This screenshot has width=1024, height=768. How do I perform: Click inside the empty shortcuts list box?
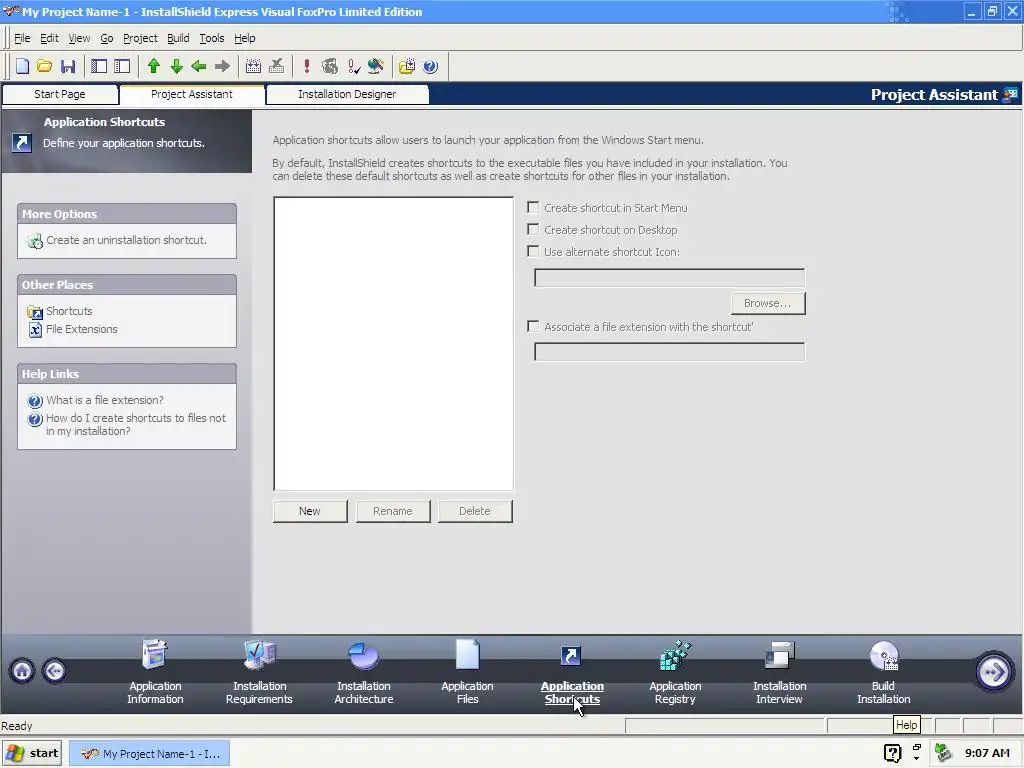click(x=394, y=344)
